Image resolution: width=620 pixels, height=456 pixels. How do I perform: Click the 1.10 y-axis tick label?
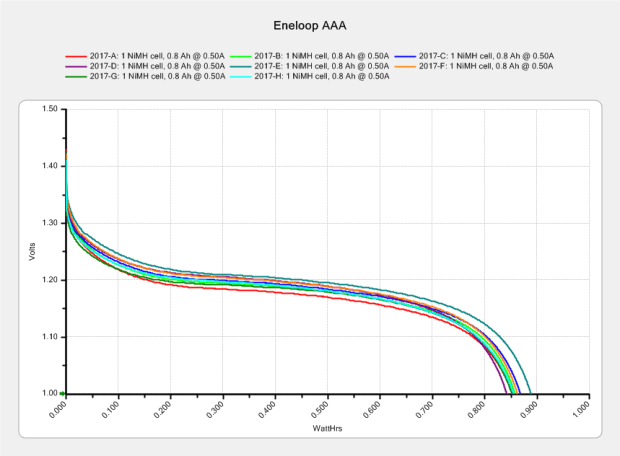(x=50, y=337)
